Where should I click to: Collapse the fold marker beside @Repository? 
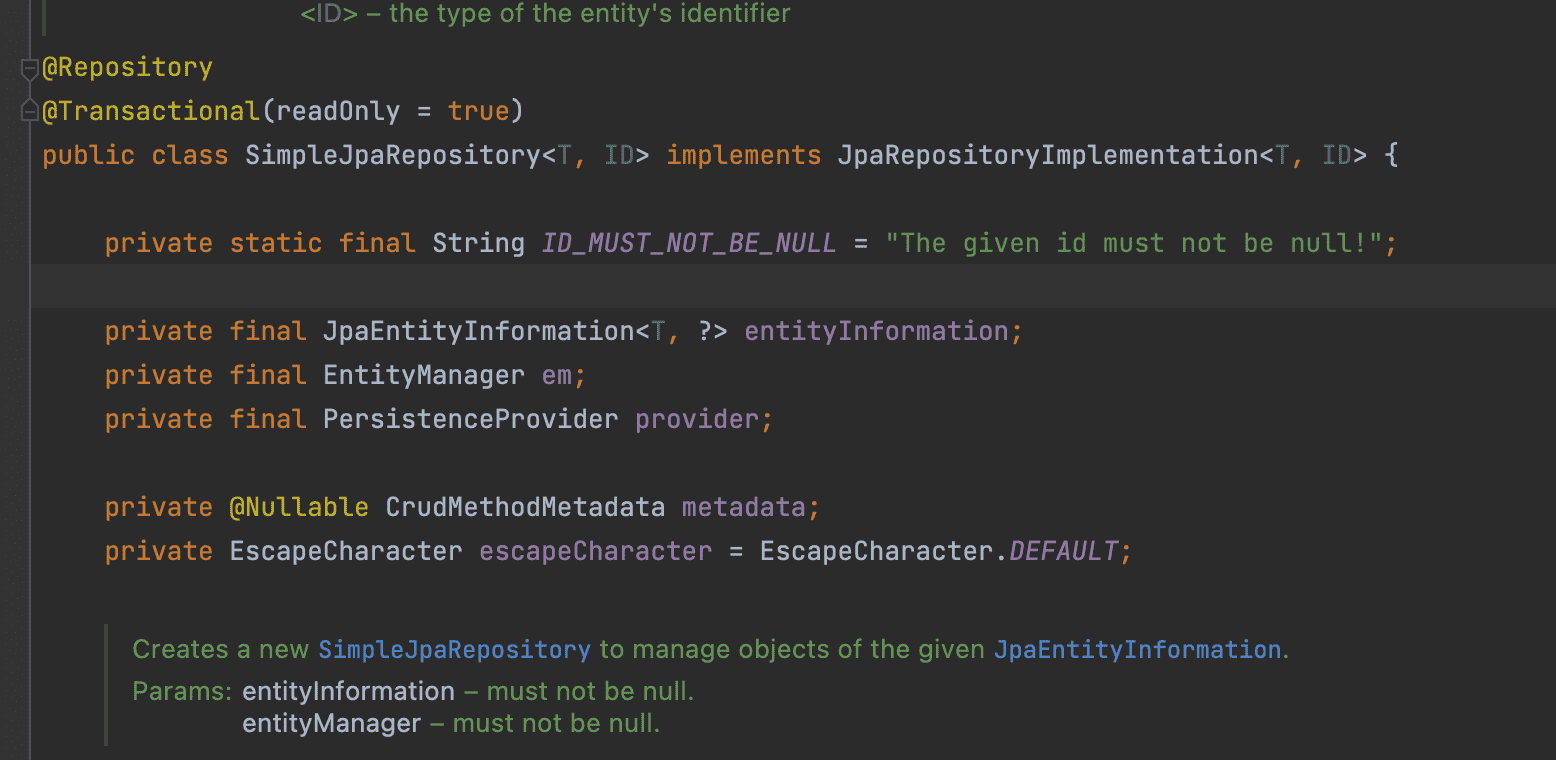29,69
